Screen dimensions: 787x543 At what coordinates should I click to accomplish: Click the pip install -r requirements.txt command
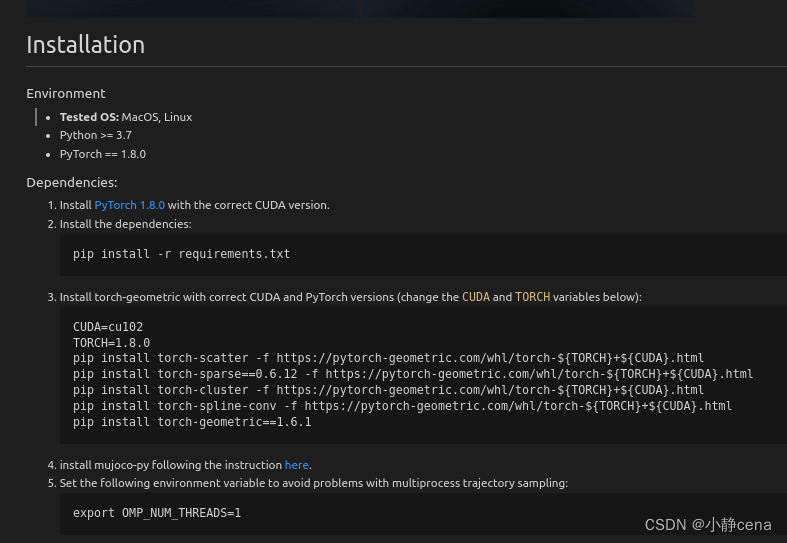coord(181,254)
